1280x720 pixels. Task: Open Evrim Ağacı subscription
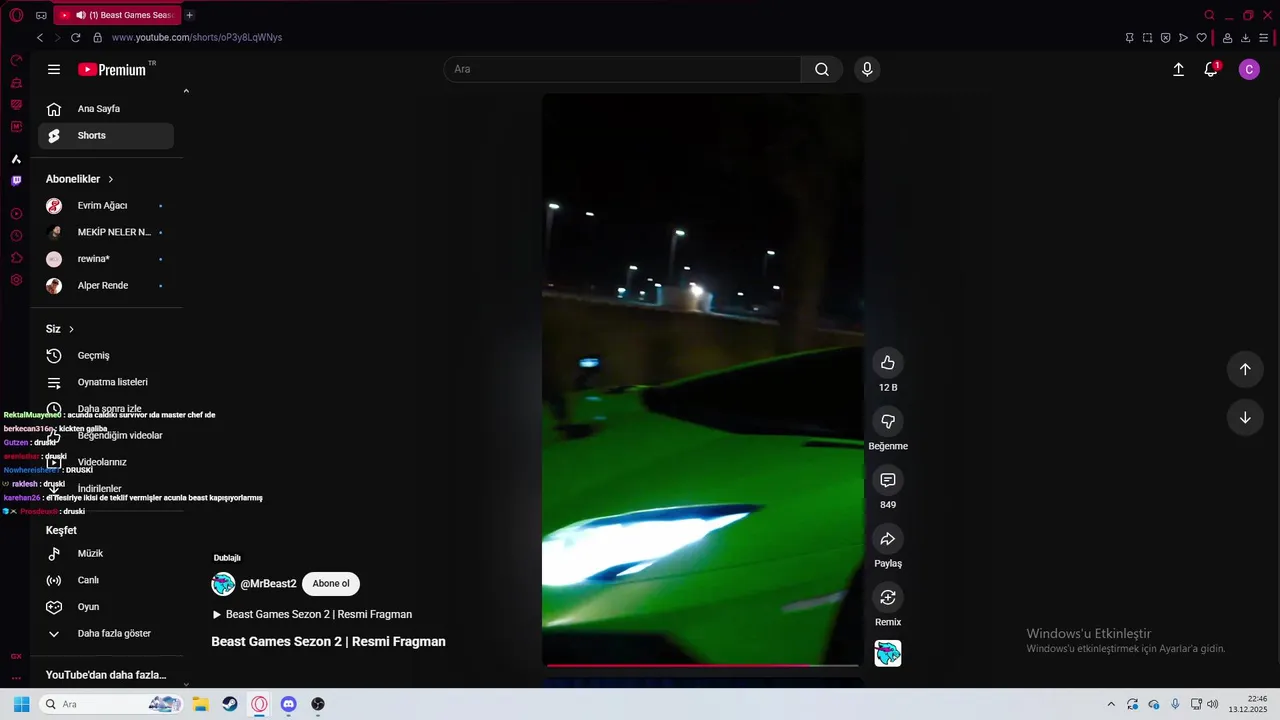pyautogui.click(x=106, y=206)
